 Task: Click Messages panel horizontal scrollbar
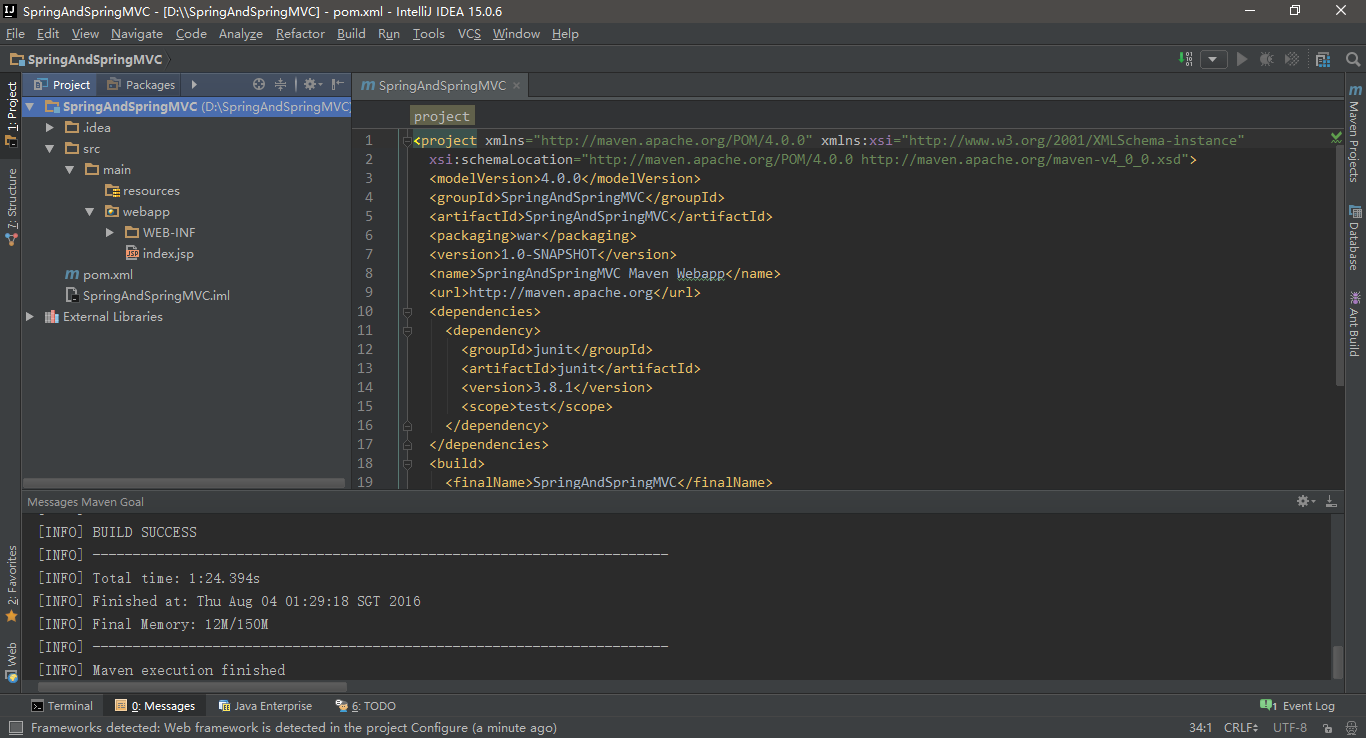coord(191,687)
